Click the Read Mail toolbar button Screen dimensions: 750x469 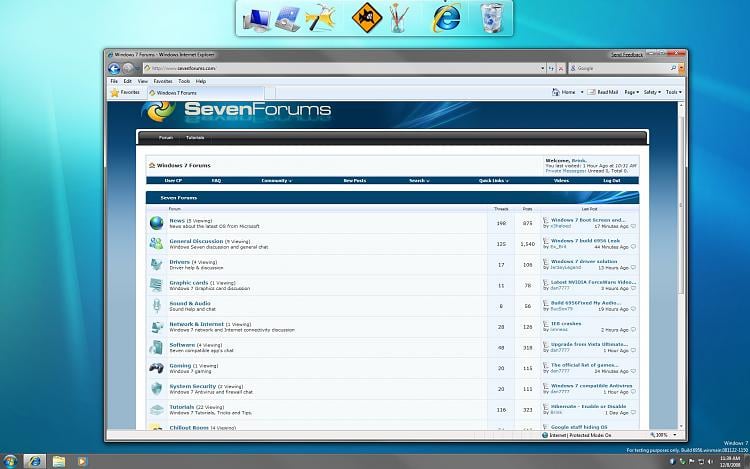pyautogui.click(x=602, y=92)
